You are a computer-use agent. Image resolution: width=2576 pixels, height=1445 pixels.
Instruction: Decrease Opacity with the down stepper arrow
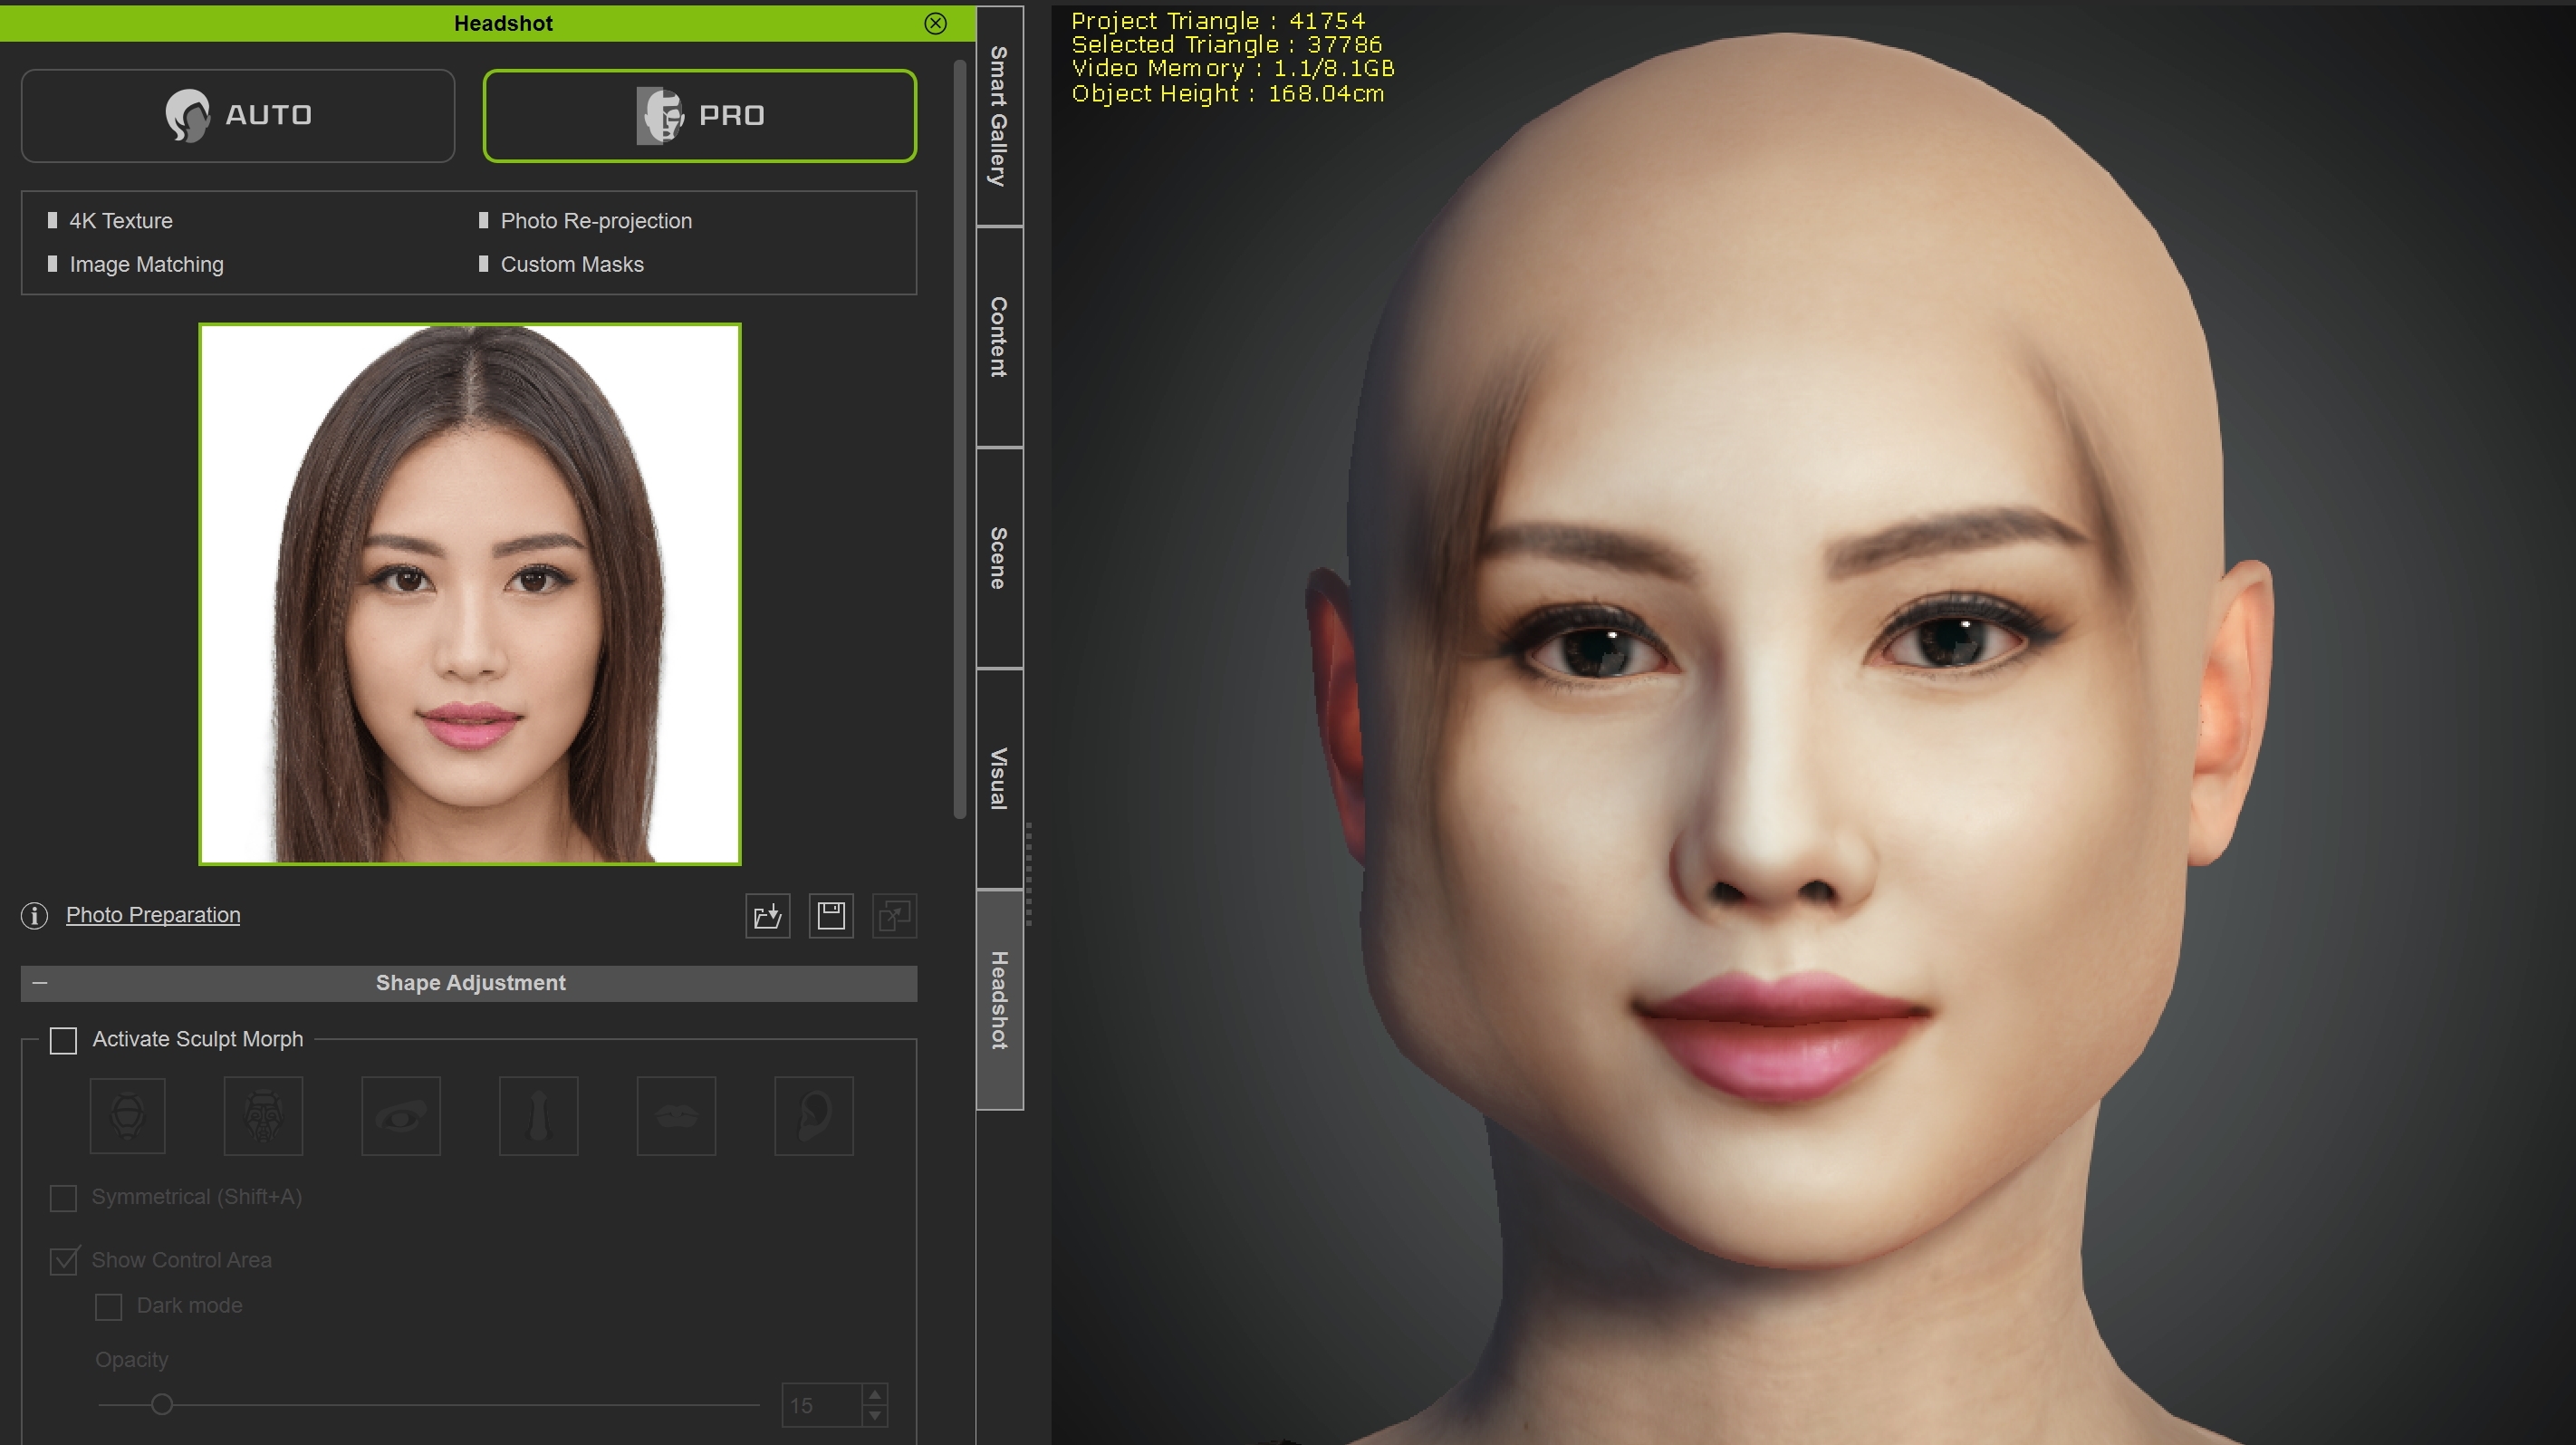[x=875, y=1416]
